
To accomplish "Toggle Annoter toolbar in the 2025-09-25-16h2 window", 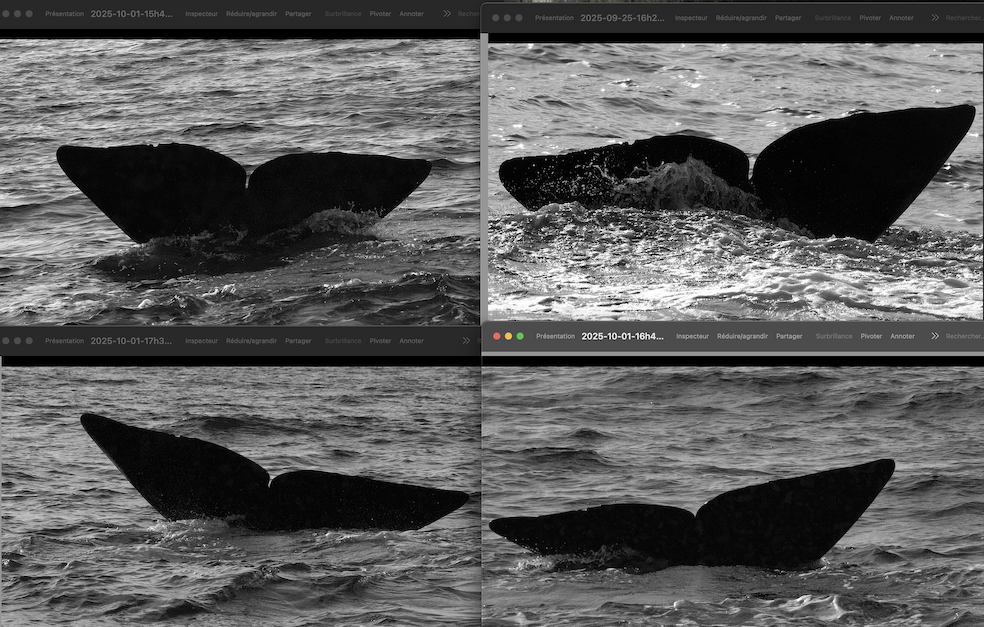I will (902, 18).
